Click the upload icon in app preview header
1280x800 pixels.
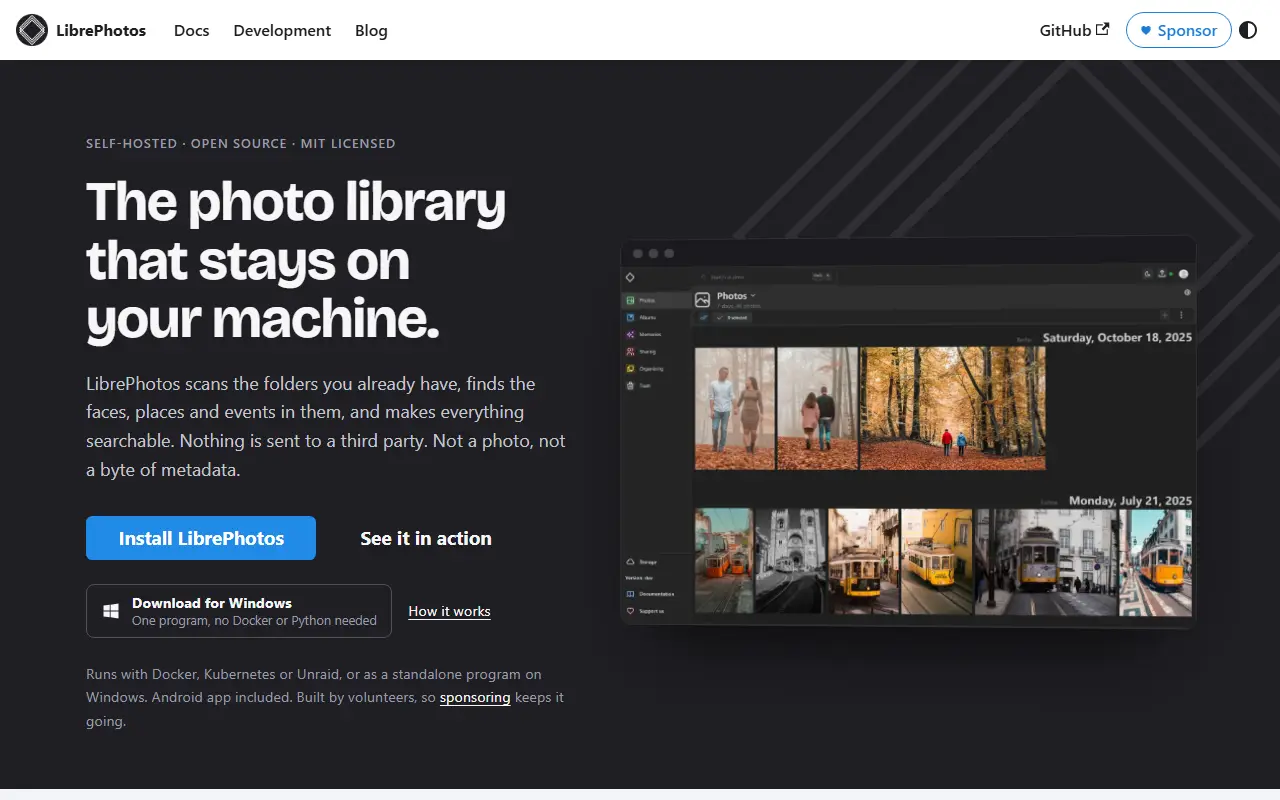click(1162, 274)
